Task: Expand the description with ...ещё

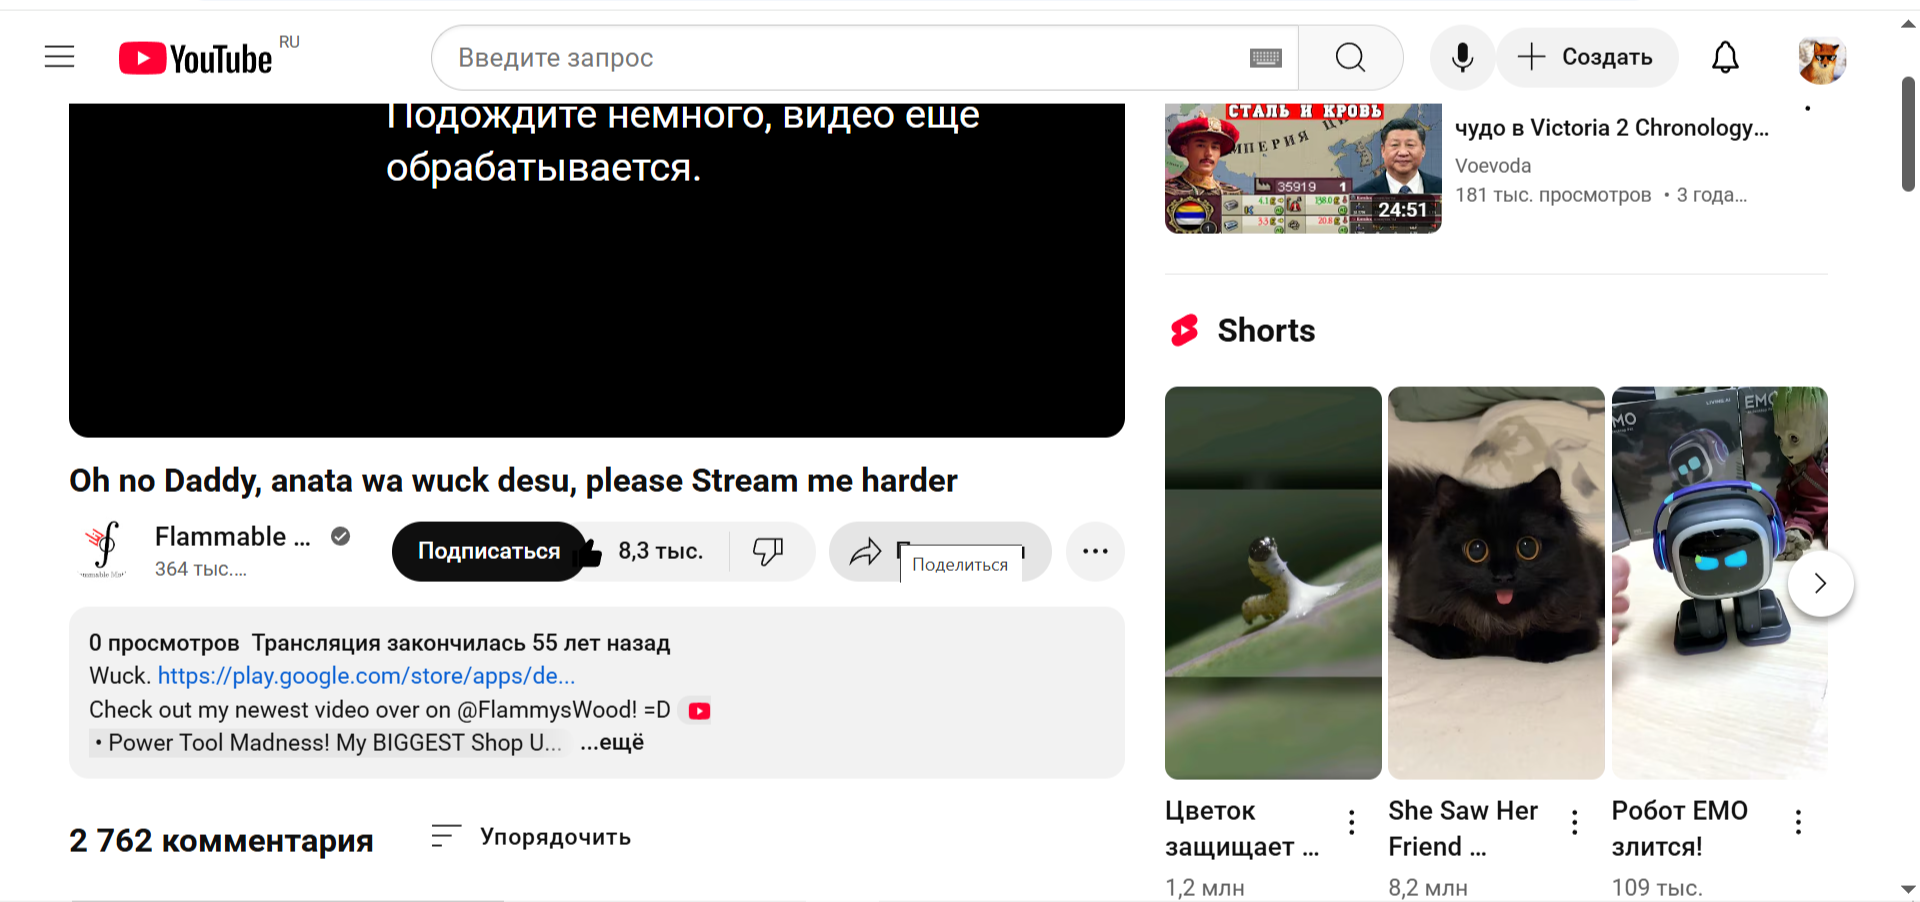Action: (x=612, y=743)
